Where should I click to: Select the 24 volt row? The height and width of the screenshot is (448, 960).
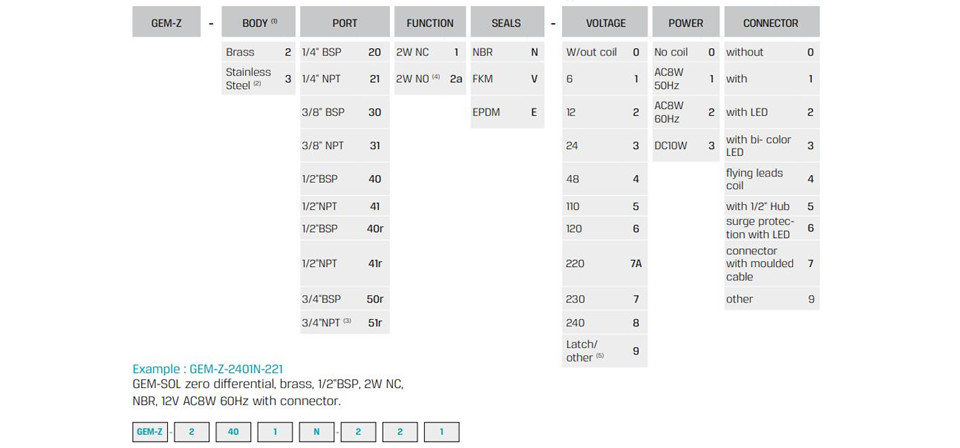click(x=604, y=146)
